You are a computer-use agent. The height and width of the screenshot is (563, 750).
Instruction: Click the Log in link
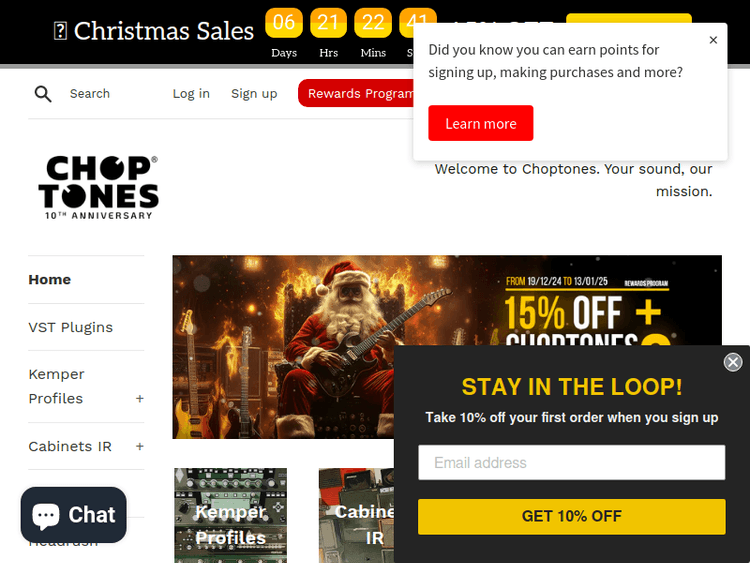(191, 94)
